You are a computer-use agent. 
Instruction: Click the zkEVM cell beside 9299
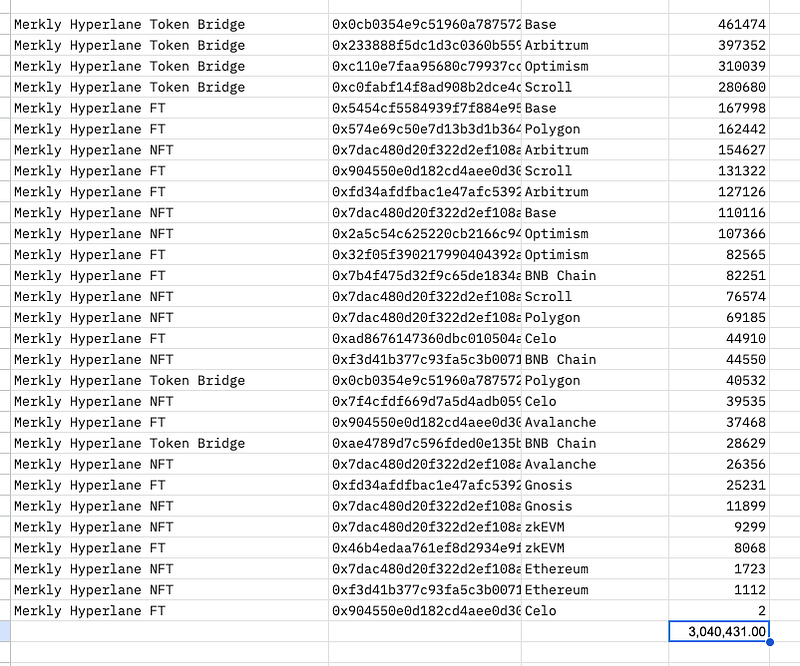[595, 526]
